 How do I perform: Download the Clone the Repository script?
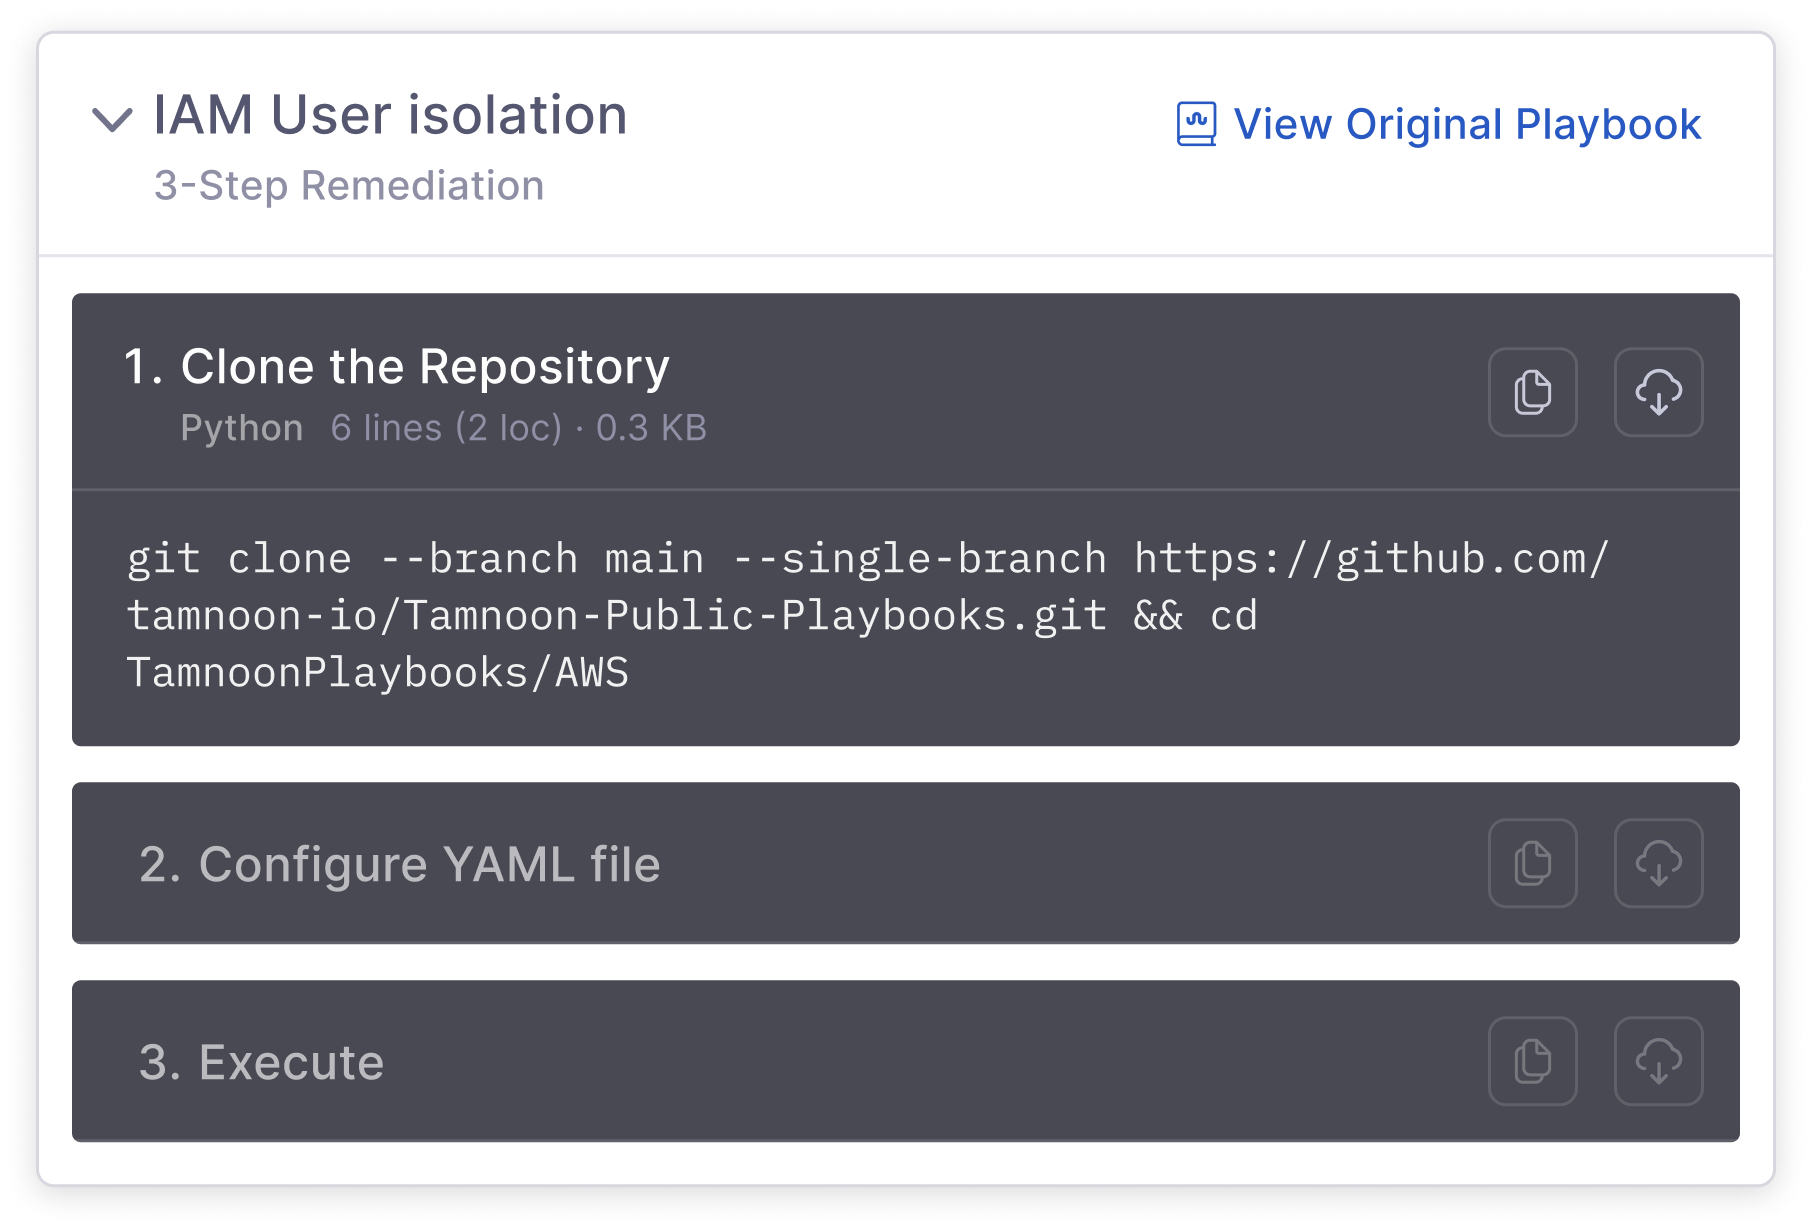click(x=1658, y=392)
